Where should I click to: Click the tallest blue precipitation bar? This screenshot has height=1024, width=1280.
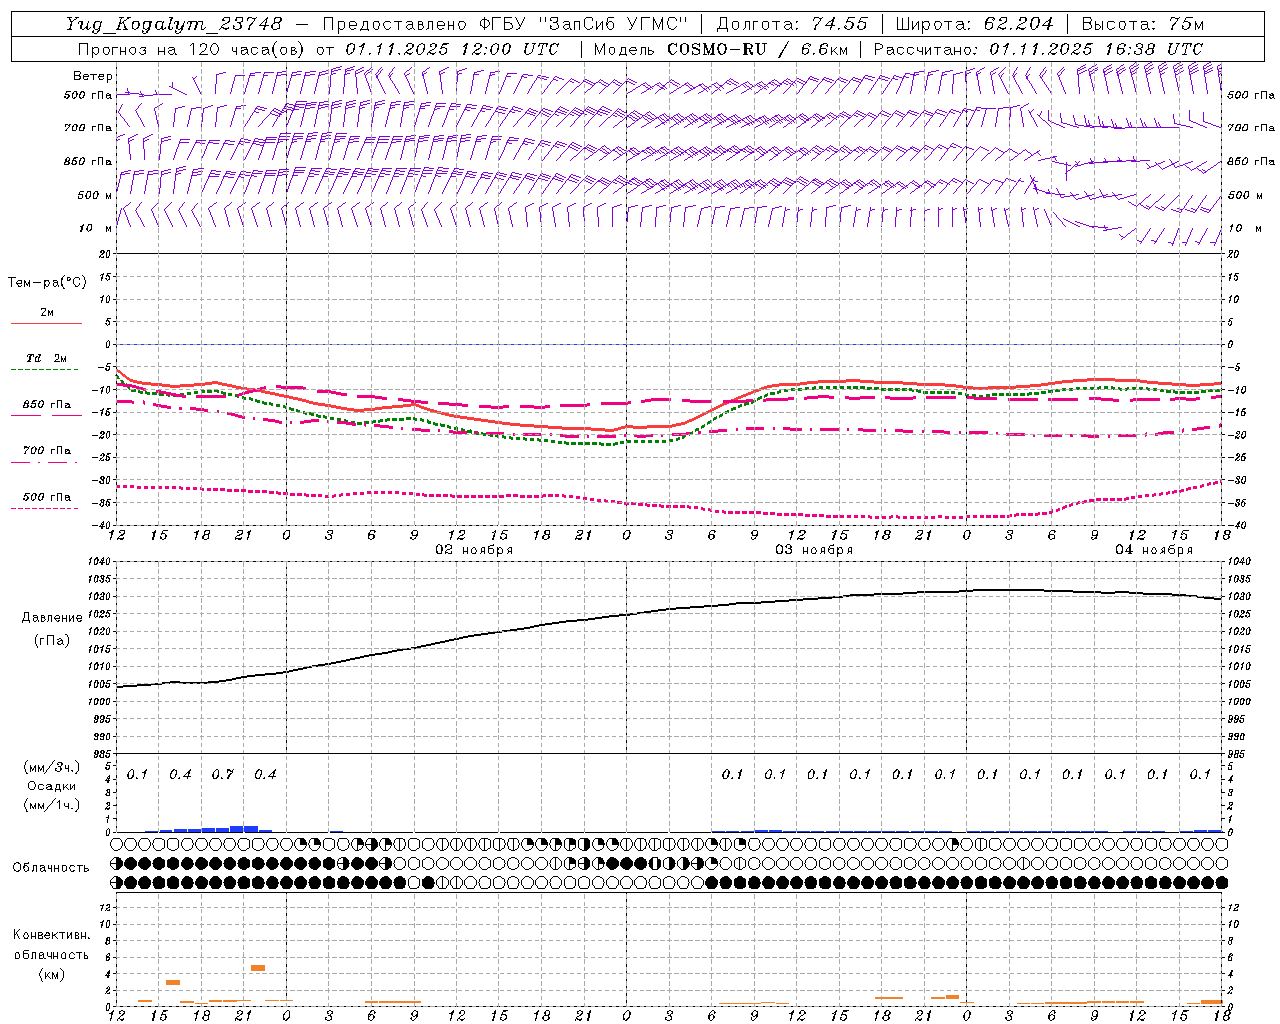click(x=244, y=828)
